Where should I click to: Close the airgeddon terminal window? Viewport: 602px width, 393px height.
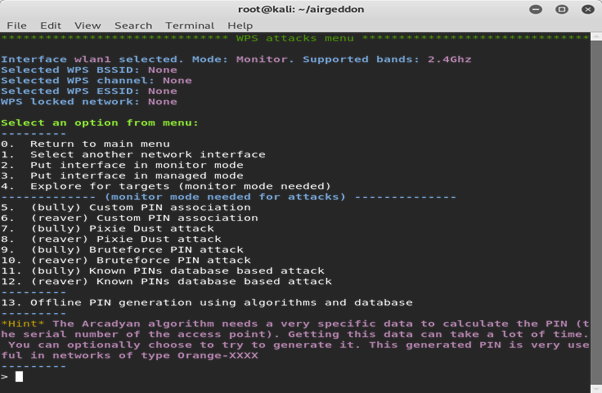tap(588, 9)
